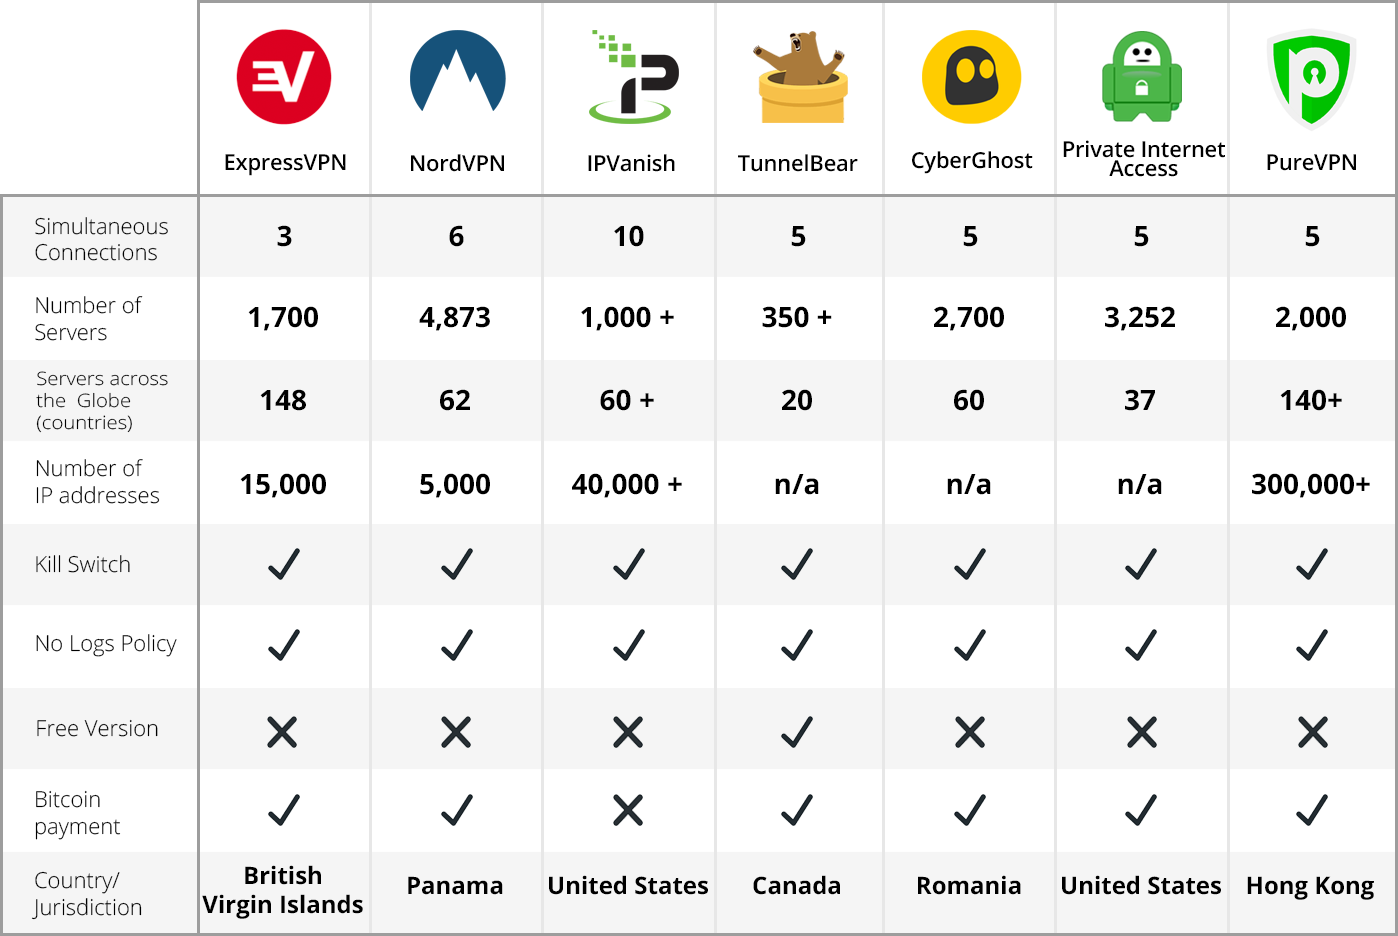Click the CyberGhost yellow ghost logo
Image resolution: width=1398 pixels, height=936 pixels.
point(971,77)
